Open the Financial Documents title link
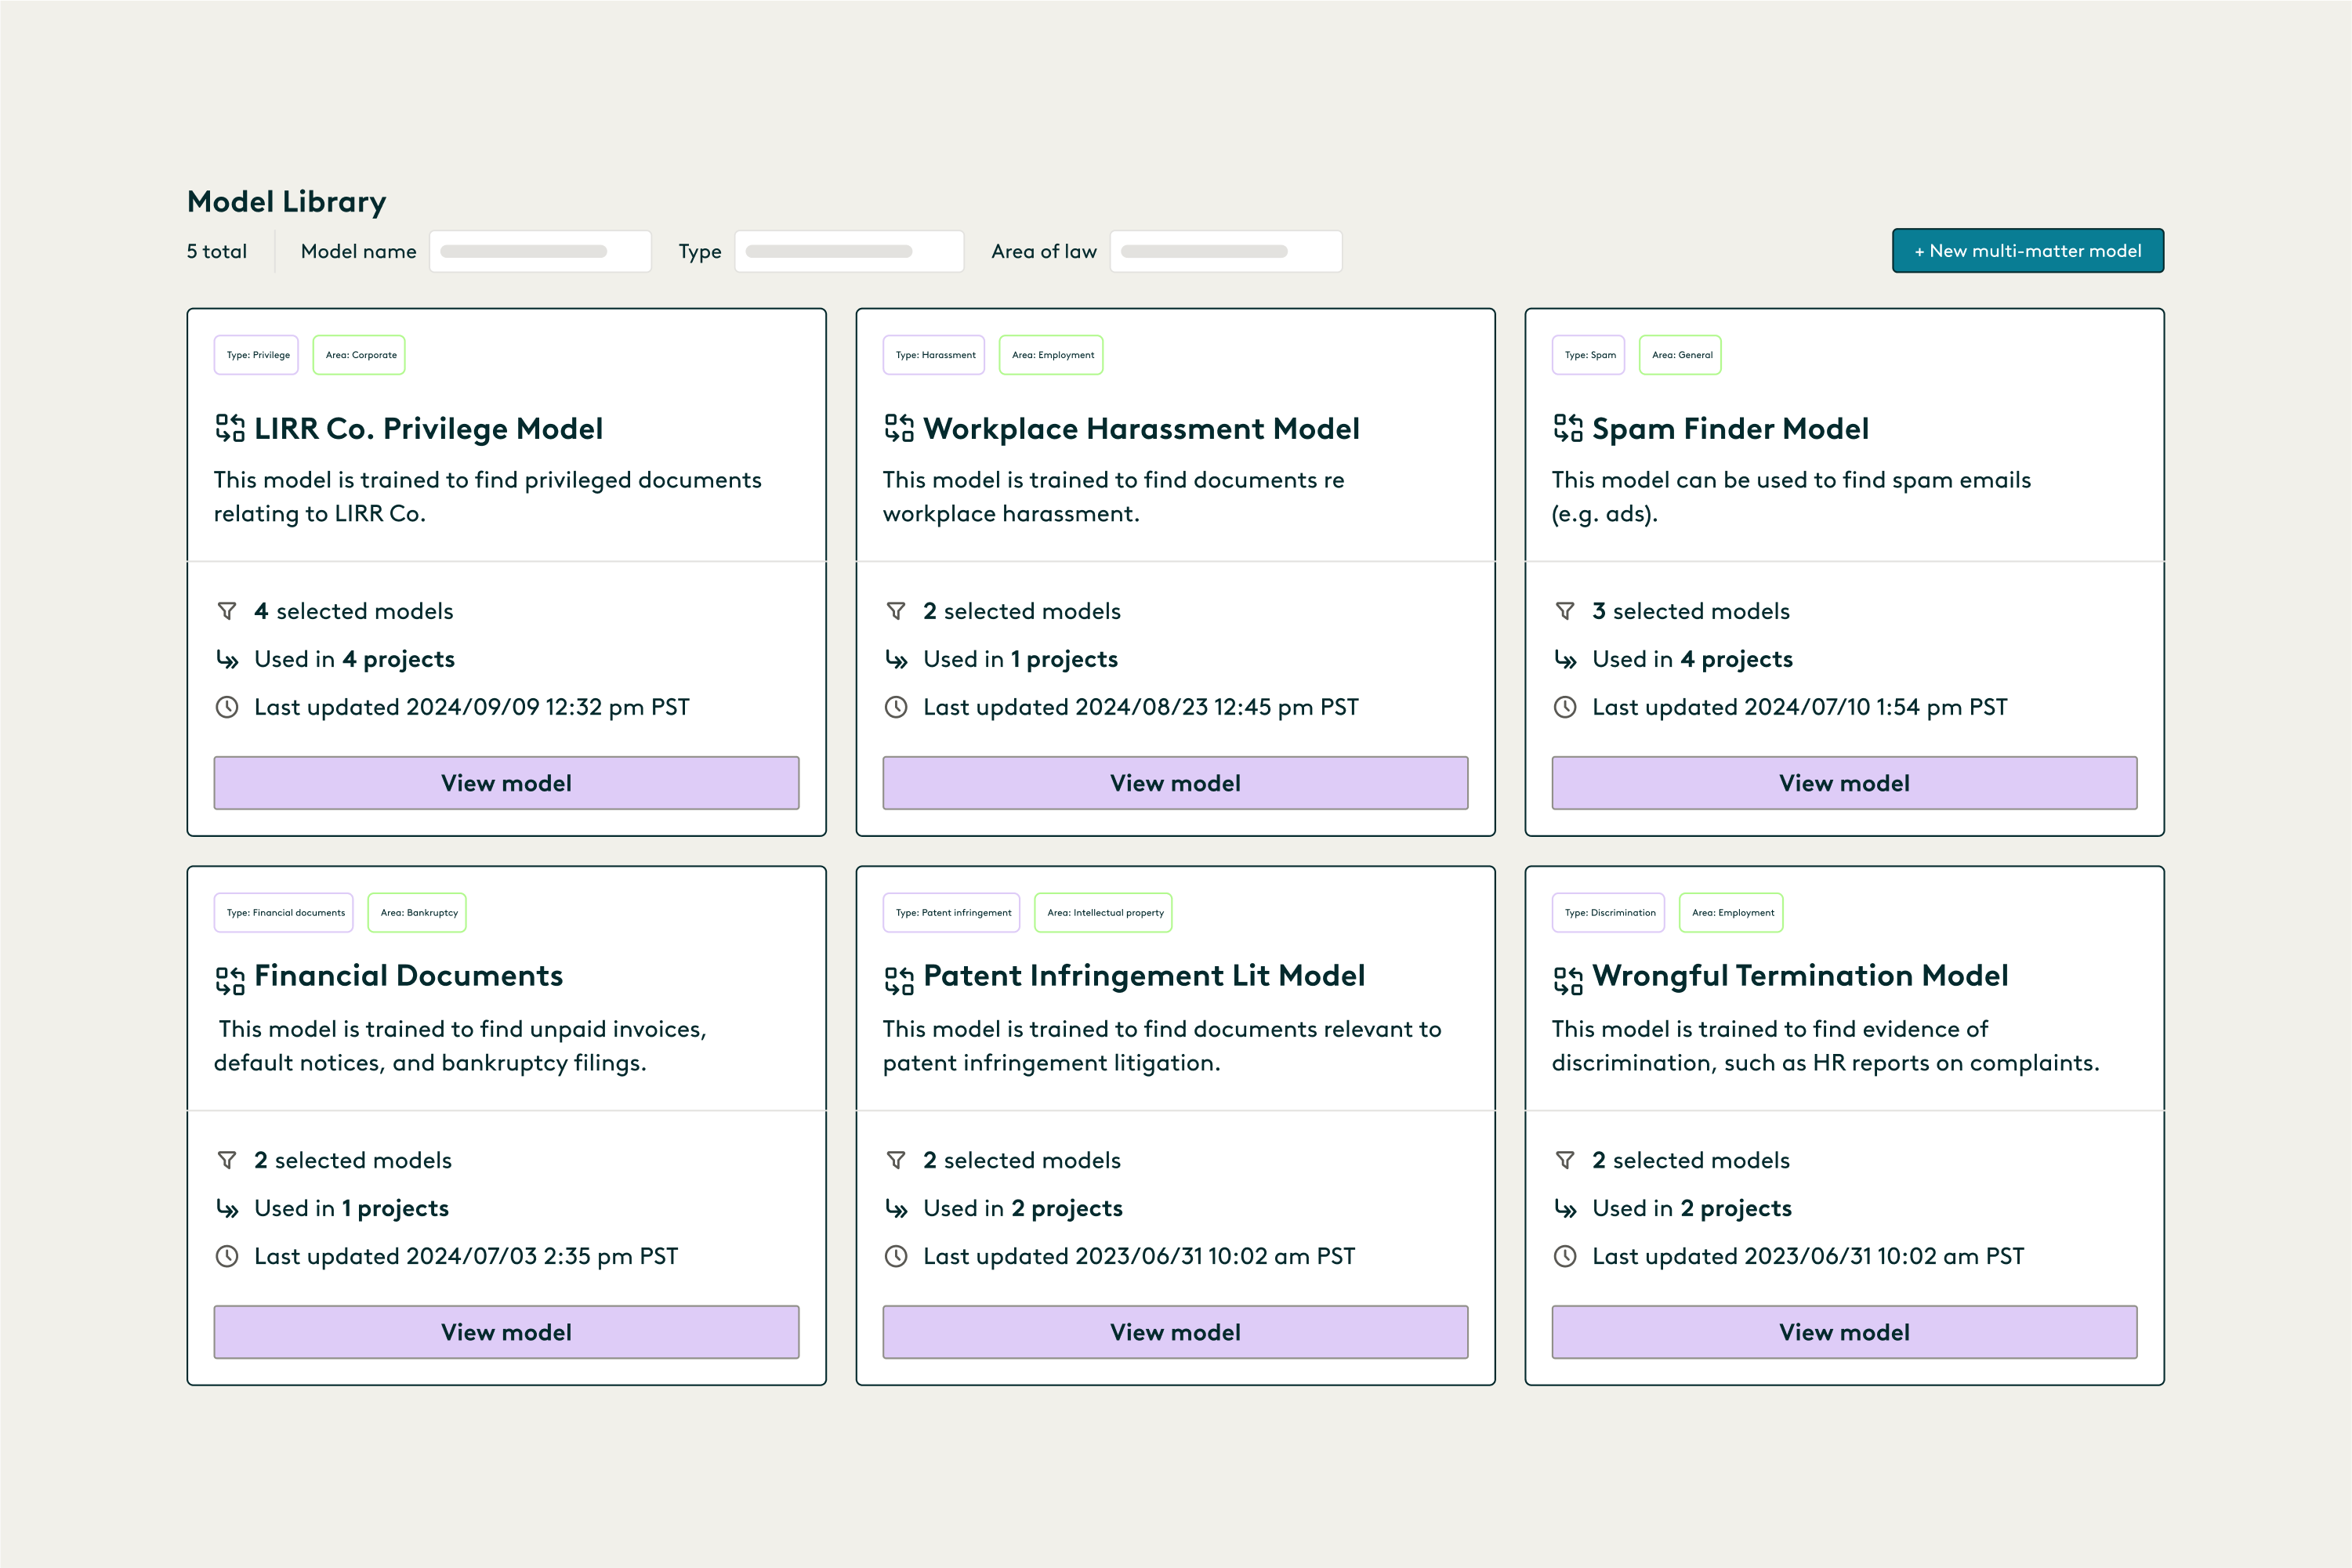 408,976
